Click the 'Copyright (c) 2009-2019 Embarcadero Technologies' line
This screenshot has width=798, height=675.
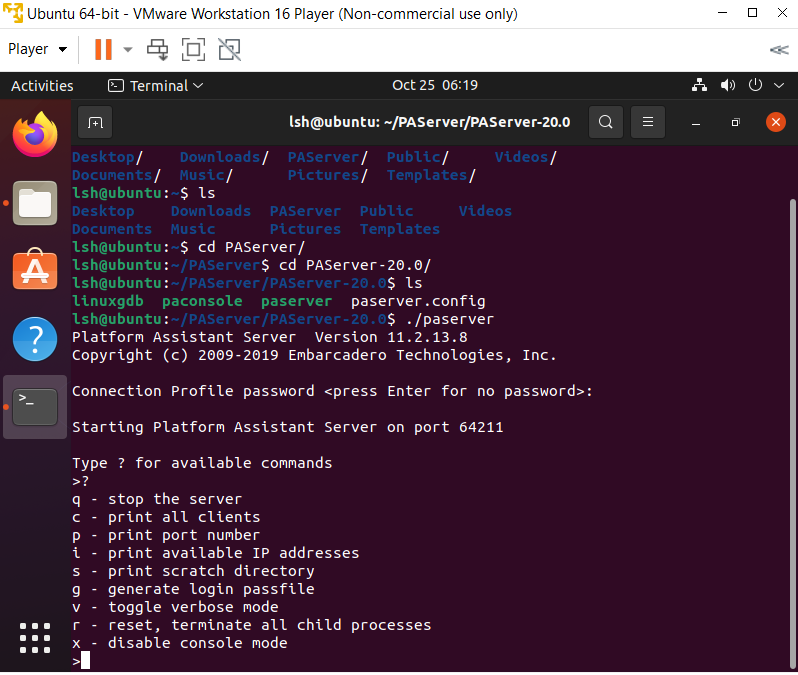click(315, 355)
